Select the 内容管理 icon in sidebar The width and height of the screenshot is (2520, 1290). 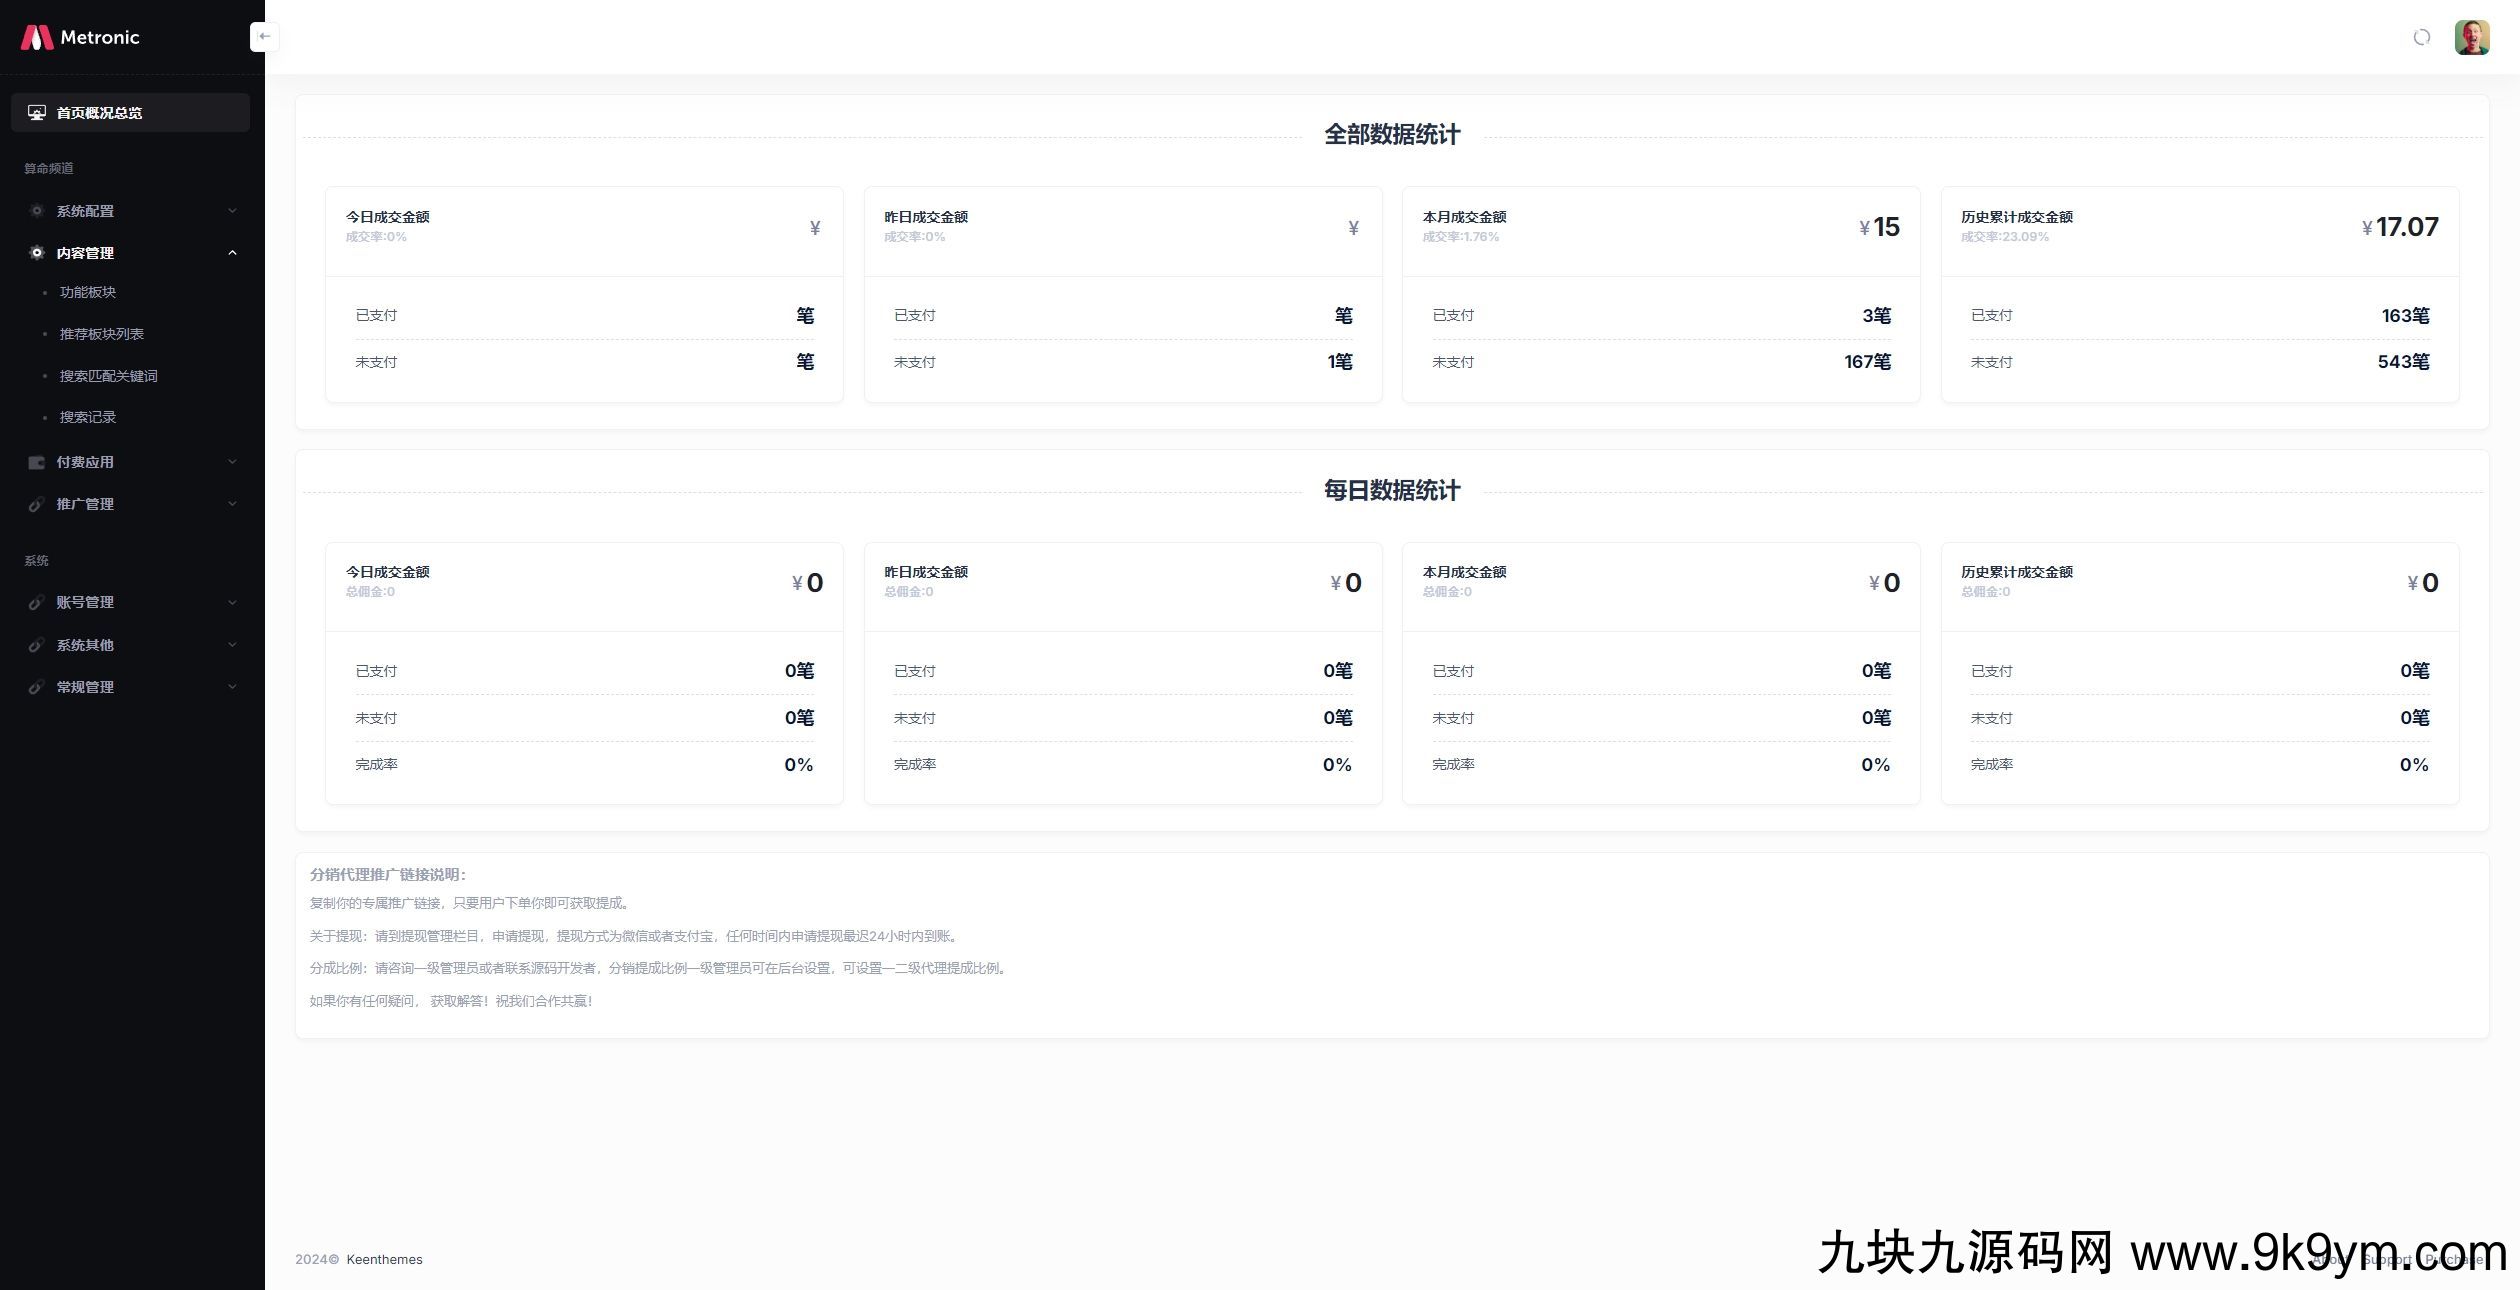(37, 252)
